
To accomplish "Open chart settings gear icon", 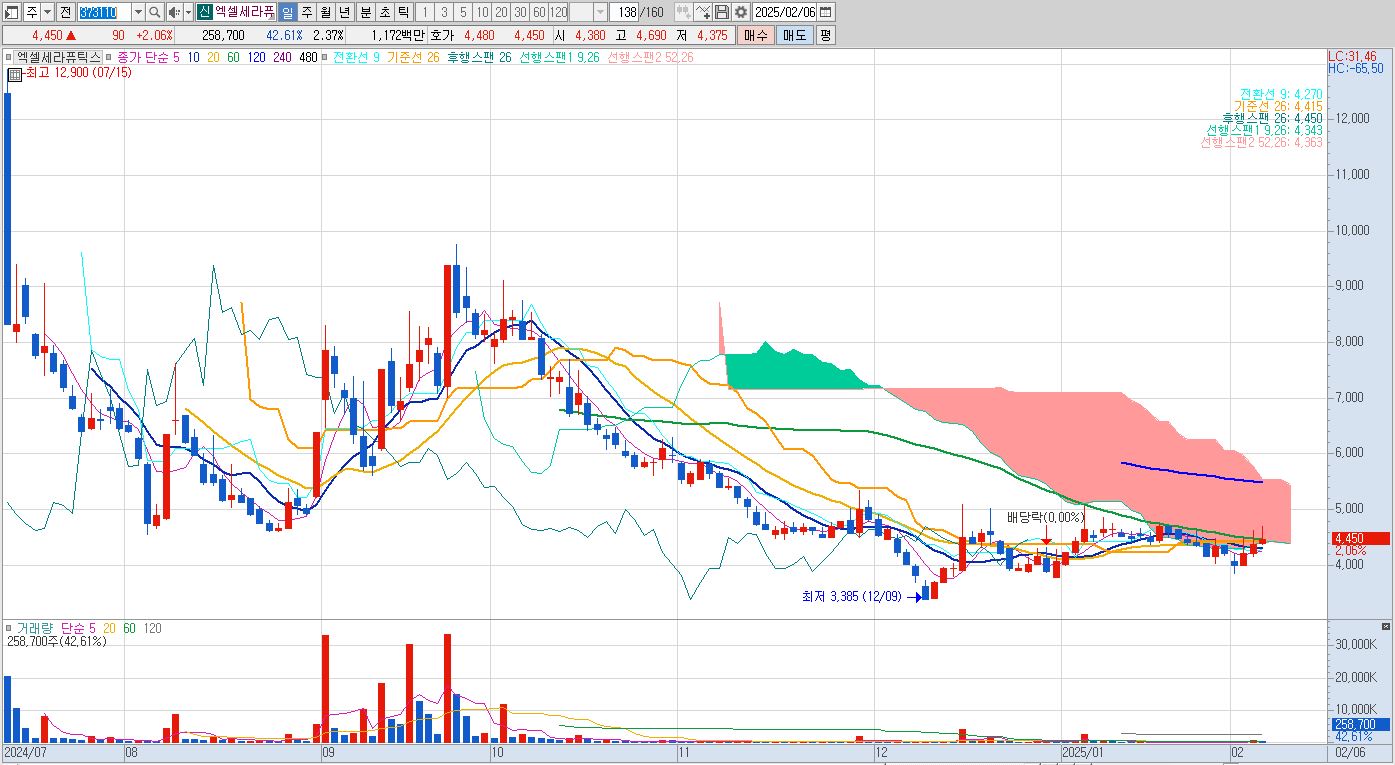I will [740, 12].
